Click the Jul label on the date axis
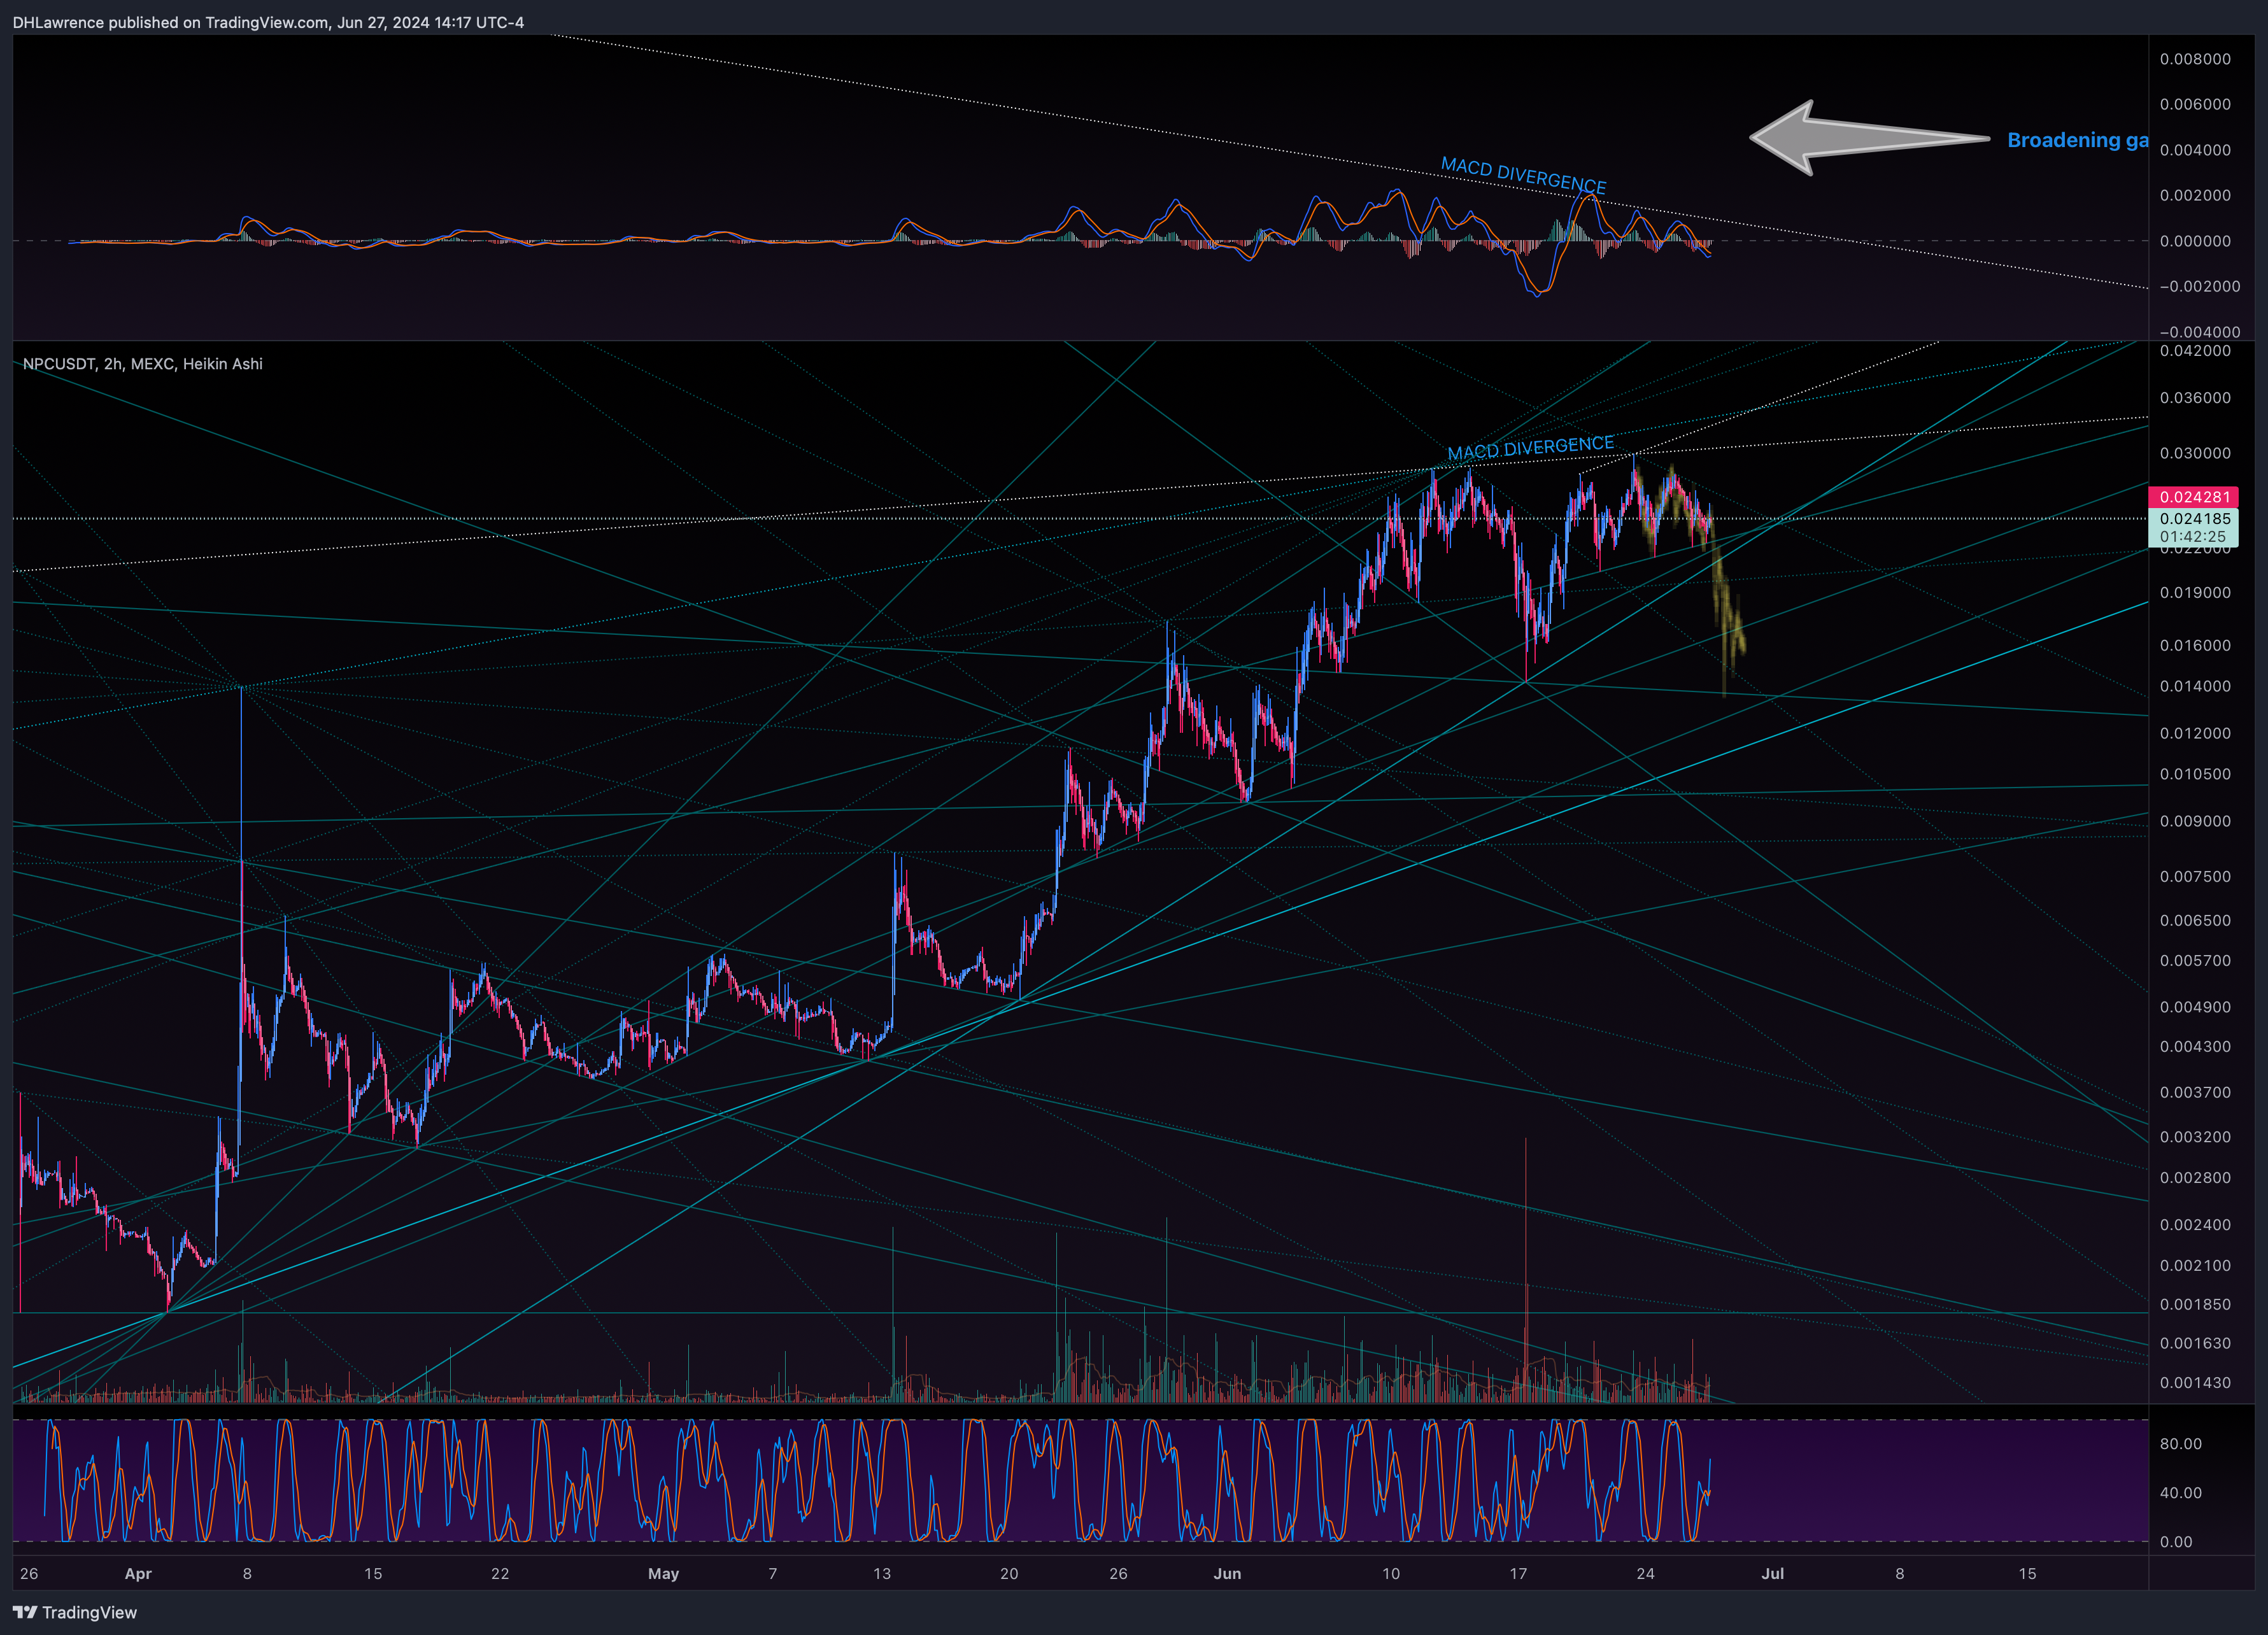The height and width of the screenshot is (1635, 2268). click(x=1773, y=1574)
